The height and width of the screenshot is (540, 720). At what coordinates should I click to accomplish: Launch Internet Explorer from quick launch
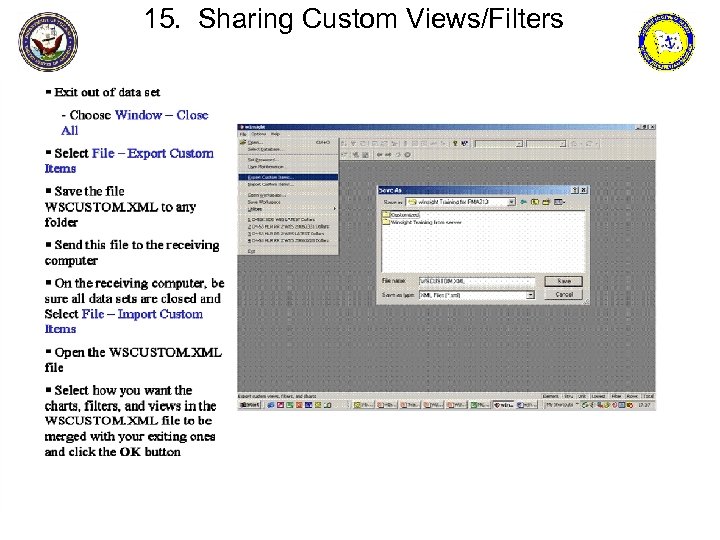pos(271,405)
